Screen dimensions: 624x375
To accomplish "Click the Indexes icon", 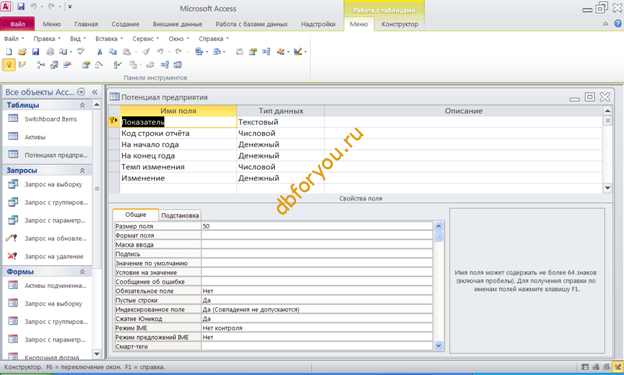I will 99,65.
